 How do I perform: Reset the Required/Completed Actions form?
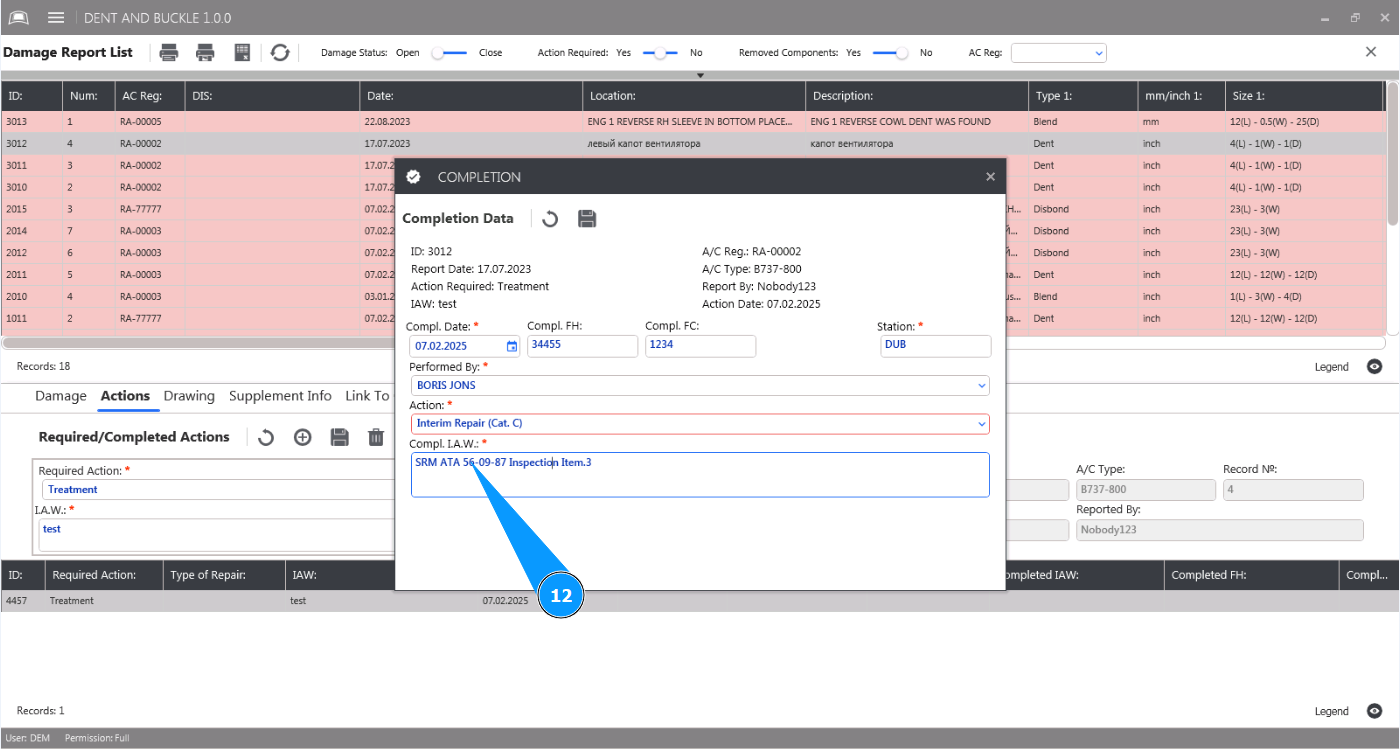(x=266, y=437)
